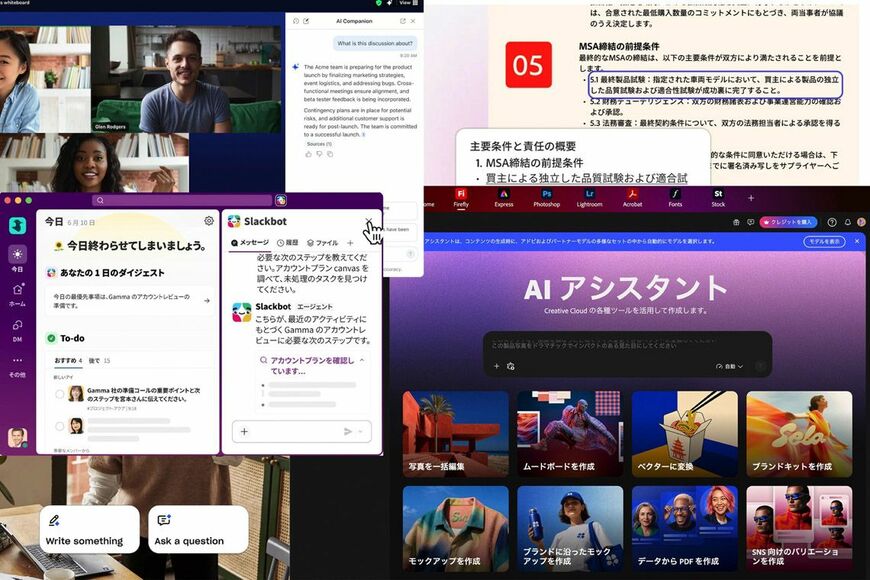Open the ベクターに変換 card
This screenshot has height=580, width=870.
click(x=685, y=433)
